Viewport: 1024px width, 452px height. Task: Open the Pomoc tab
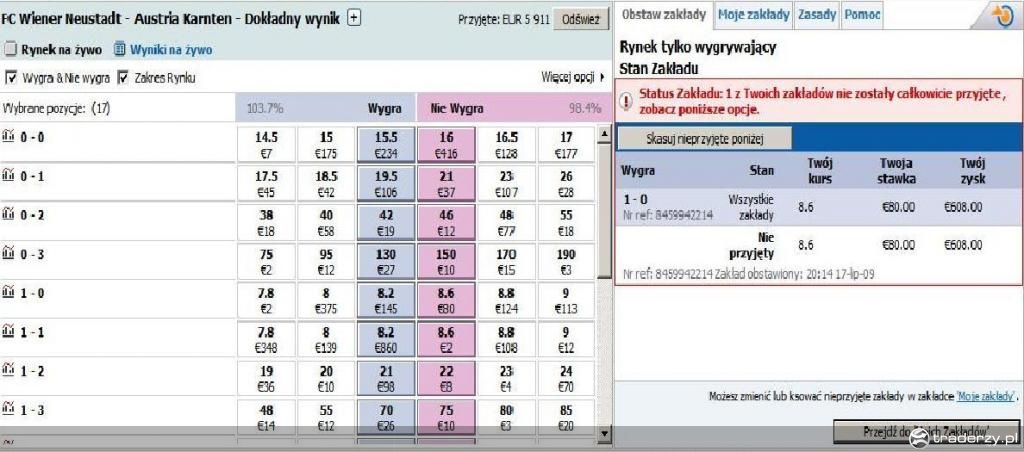[x=861, y=14]
